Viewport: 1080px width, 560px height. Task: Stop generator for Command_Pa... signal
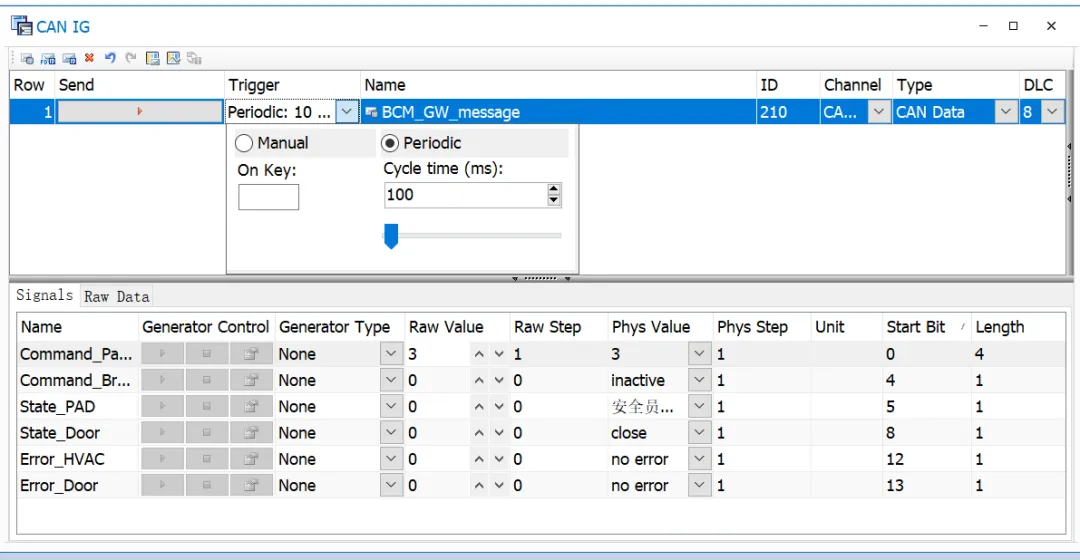(x=207, y=354)
